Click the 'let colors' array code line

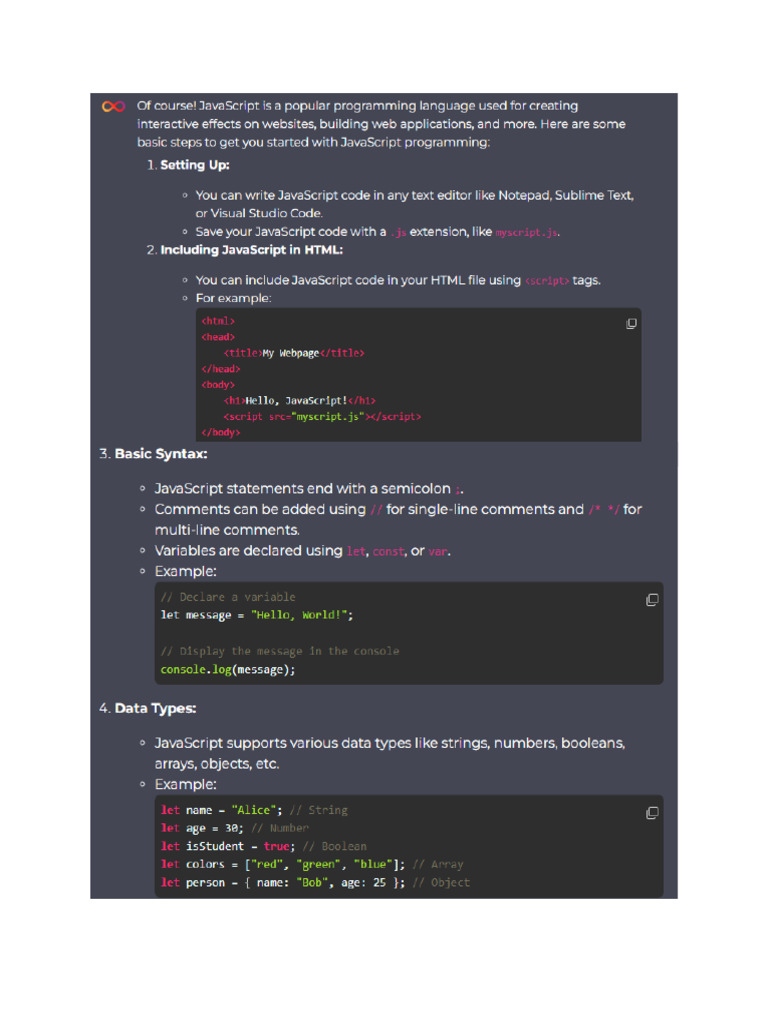pyautogui.click(x=283, y=864)
